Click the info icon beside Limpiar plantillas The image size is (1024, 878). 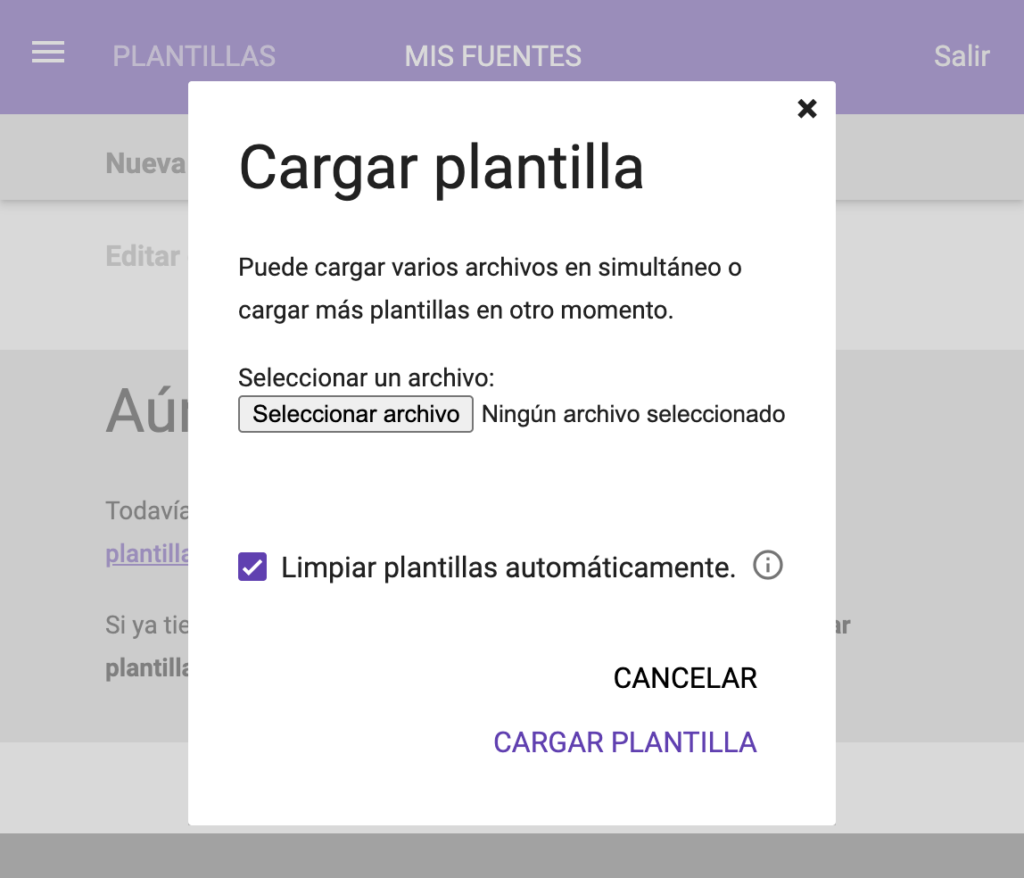tap(767, 566)
